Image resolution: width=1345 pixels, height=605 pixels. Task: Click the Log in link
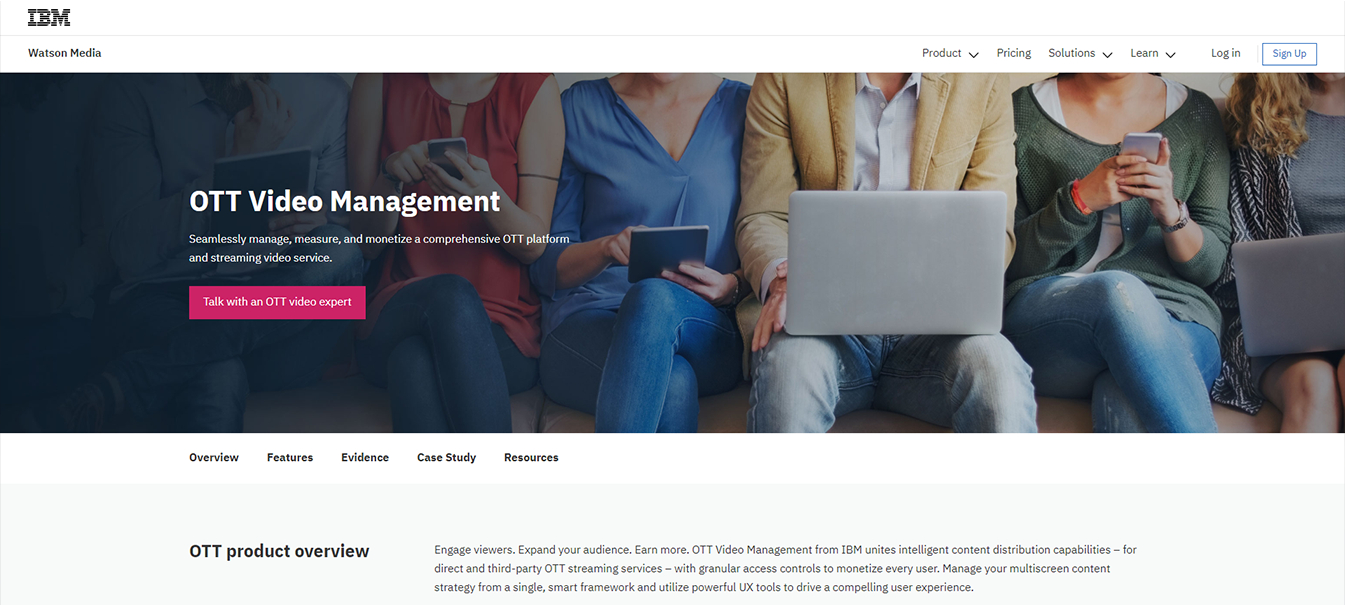pyautogui.click(x=1225, y=53)
